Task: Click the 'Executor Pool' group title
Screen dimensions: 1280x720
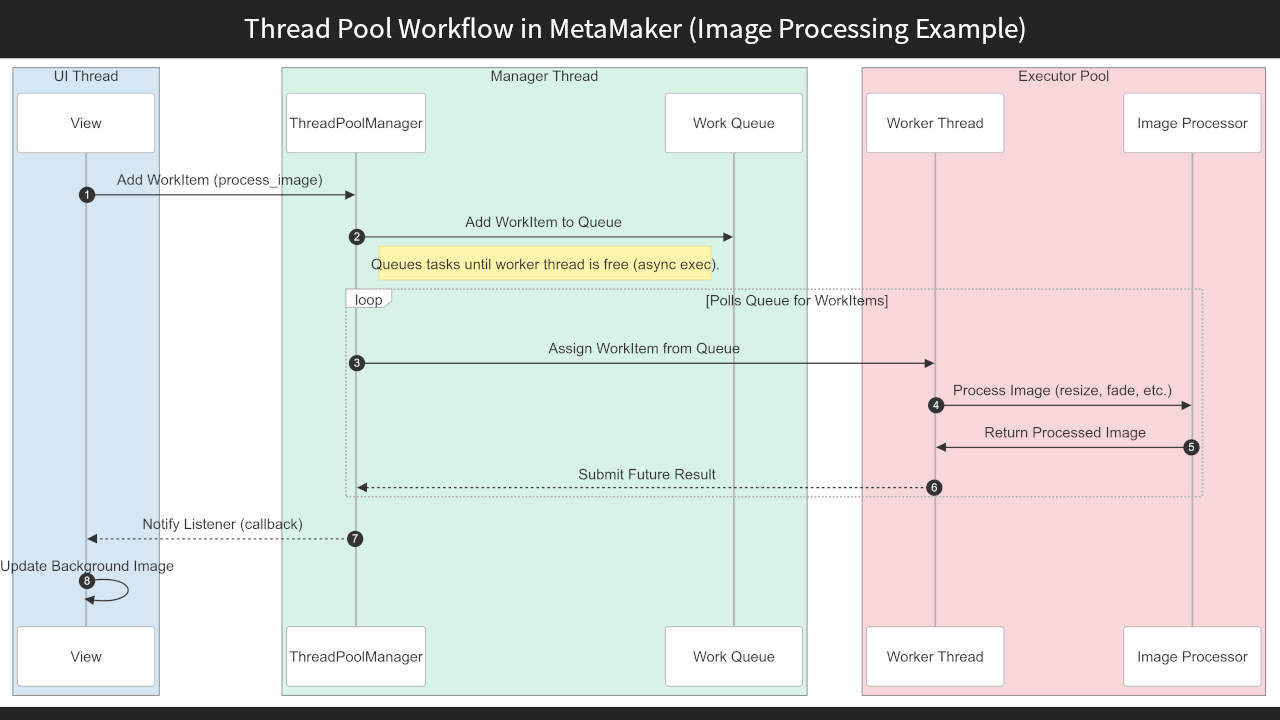Action: pyautogui.click(x=1063, y=76)
